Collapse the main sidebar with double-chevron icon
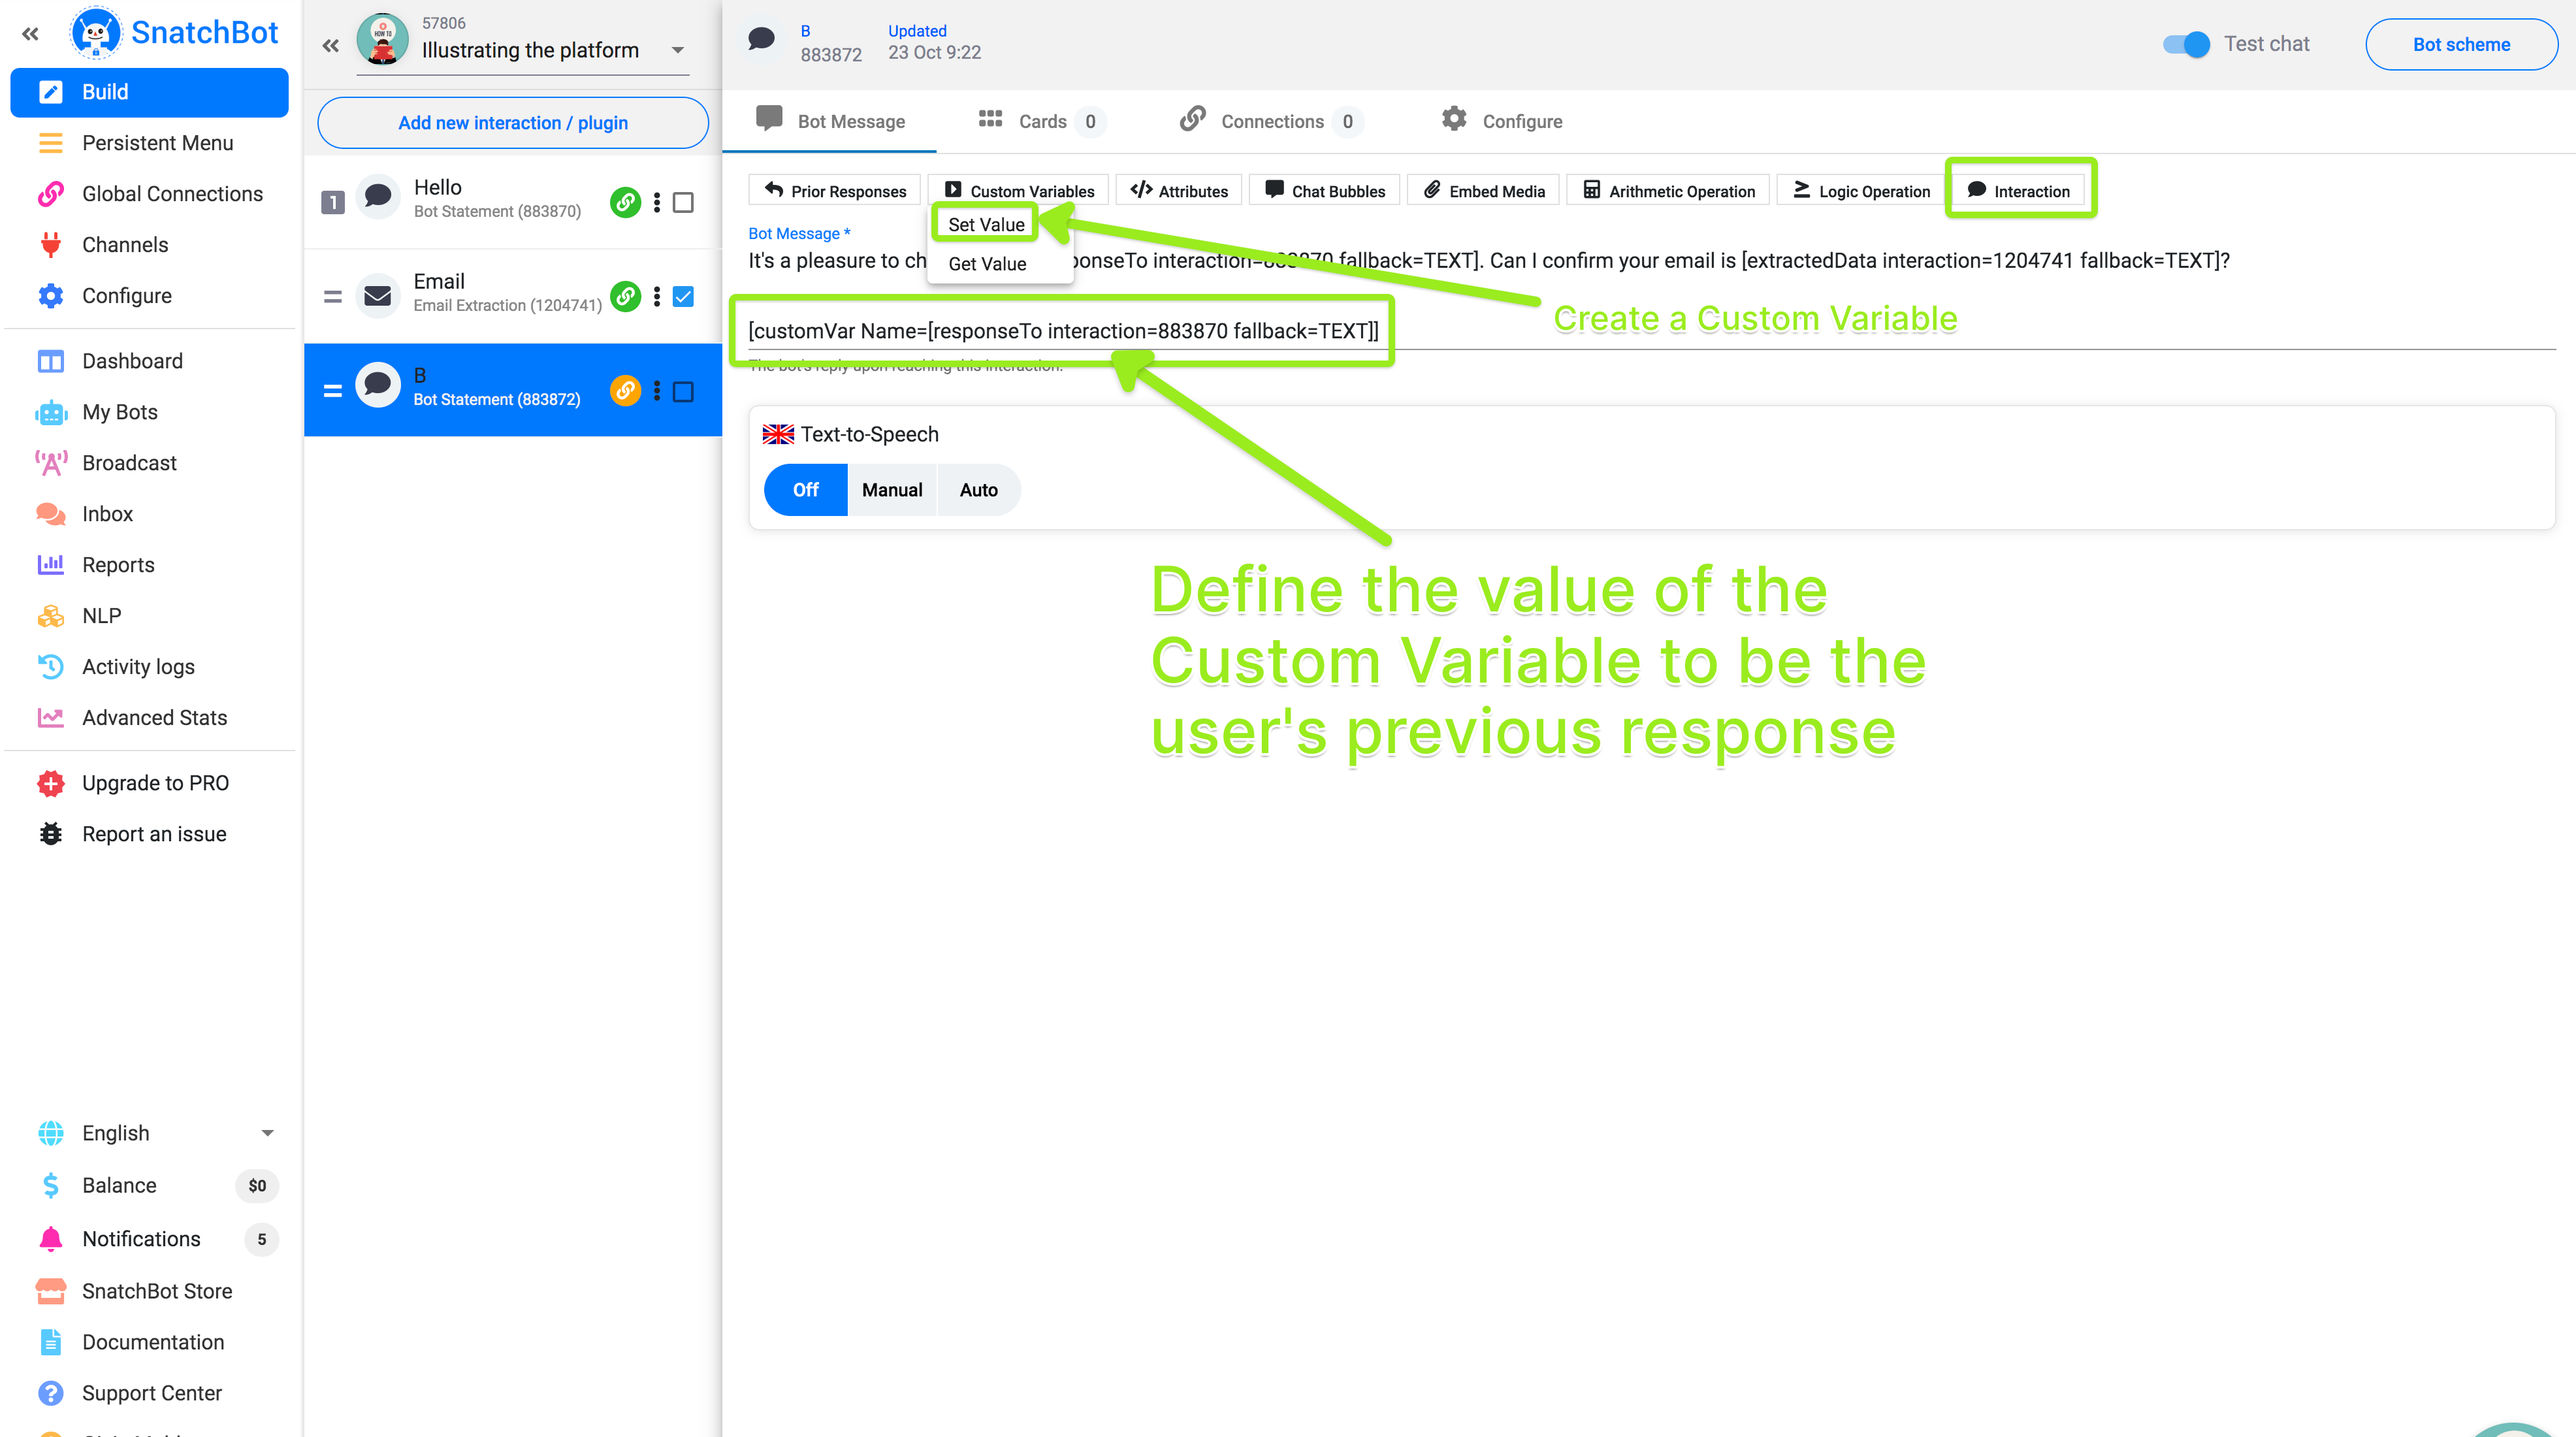This screenshot has height=1437, width=2576. 30,33
